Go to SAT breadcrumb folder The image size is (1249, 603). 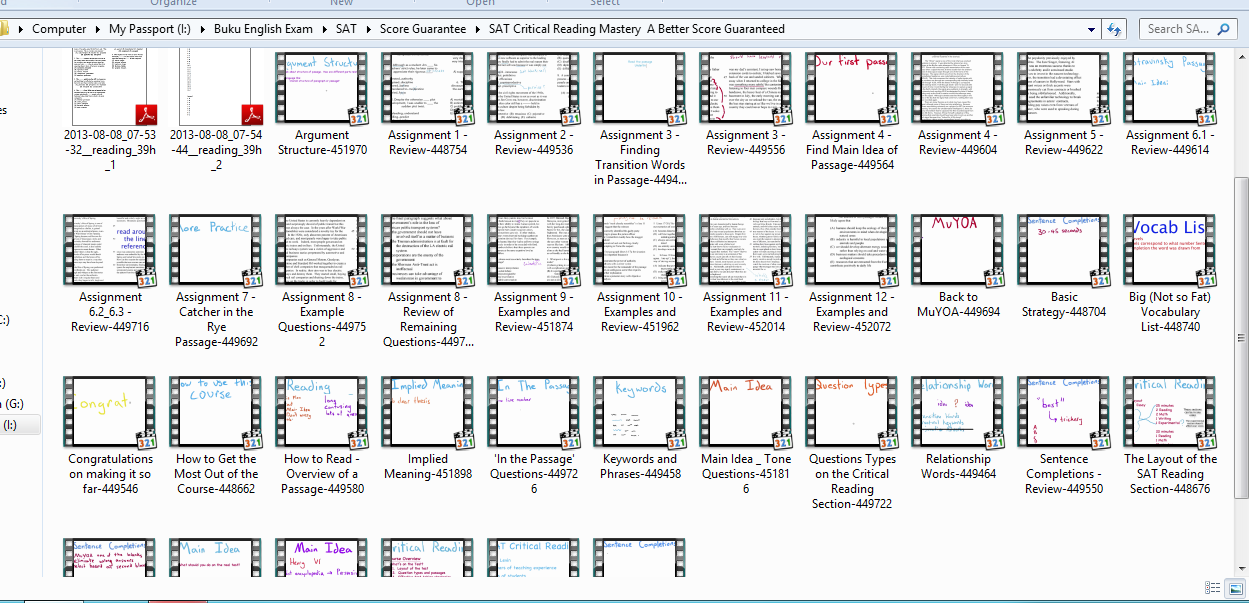pos(346,29)
